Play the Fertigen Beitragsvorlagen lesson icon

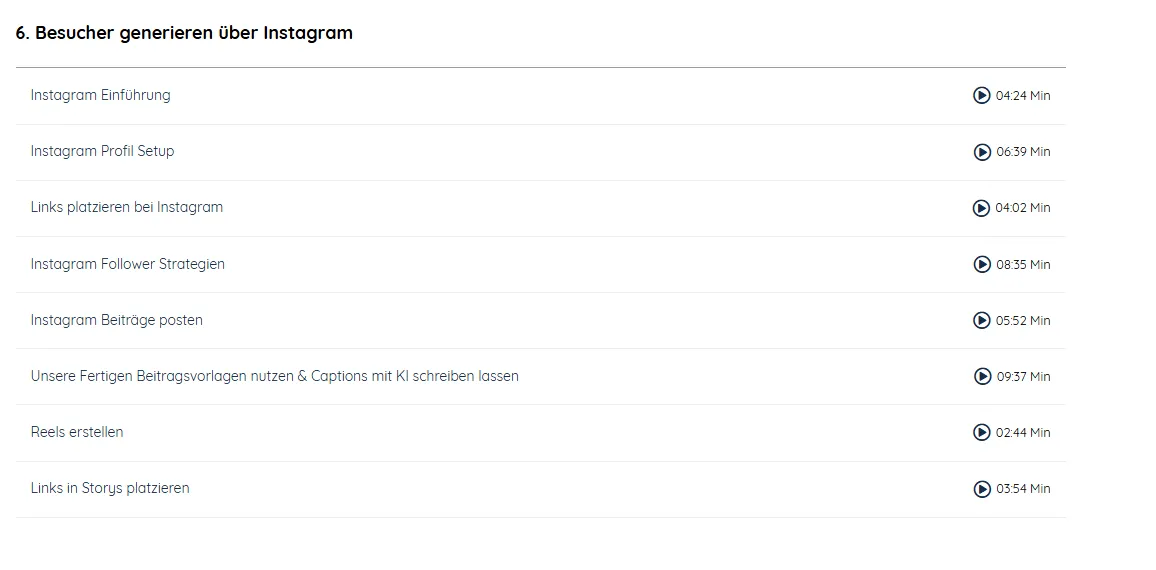(982, 376)
